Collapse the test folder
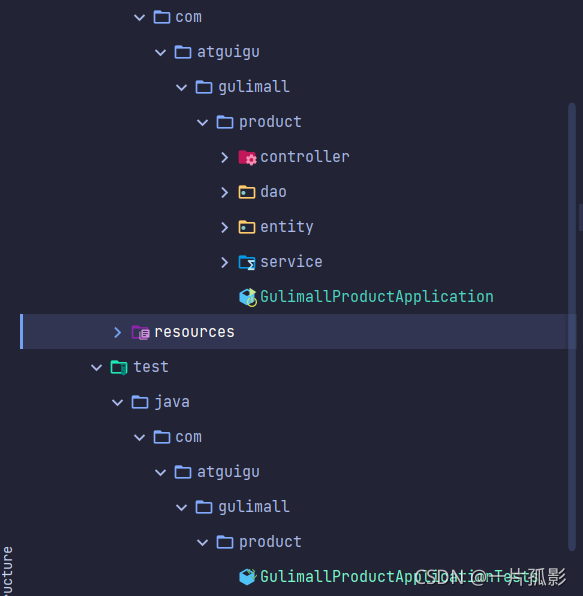583x596 pixels. click(x=97, y=368)
